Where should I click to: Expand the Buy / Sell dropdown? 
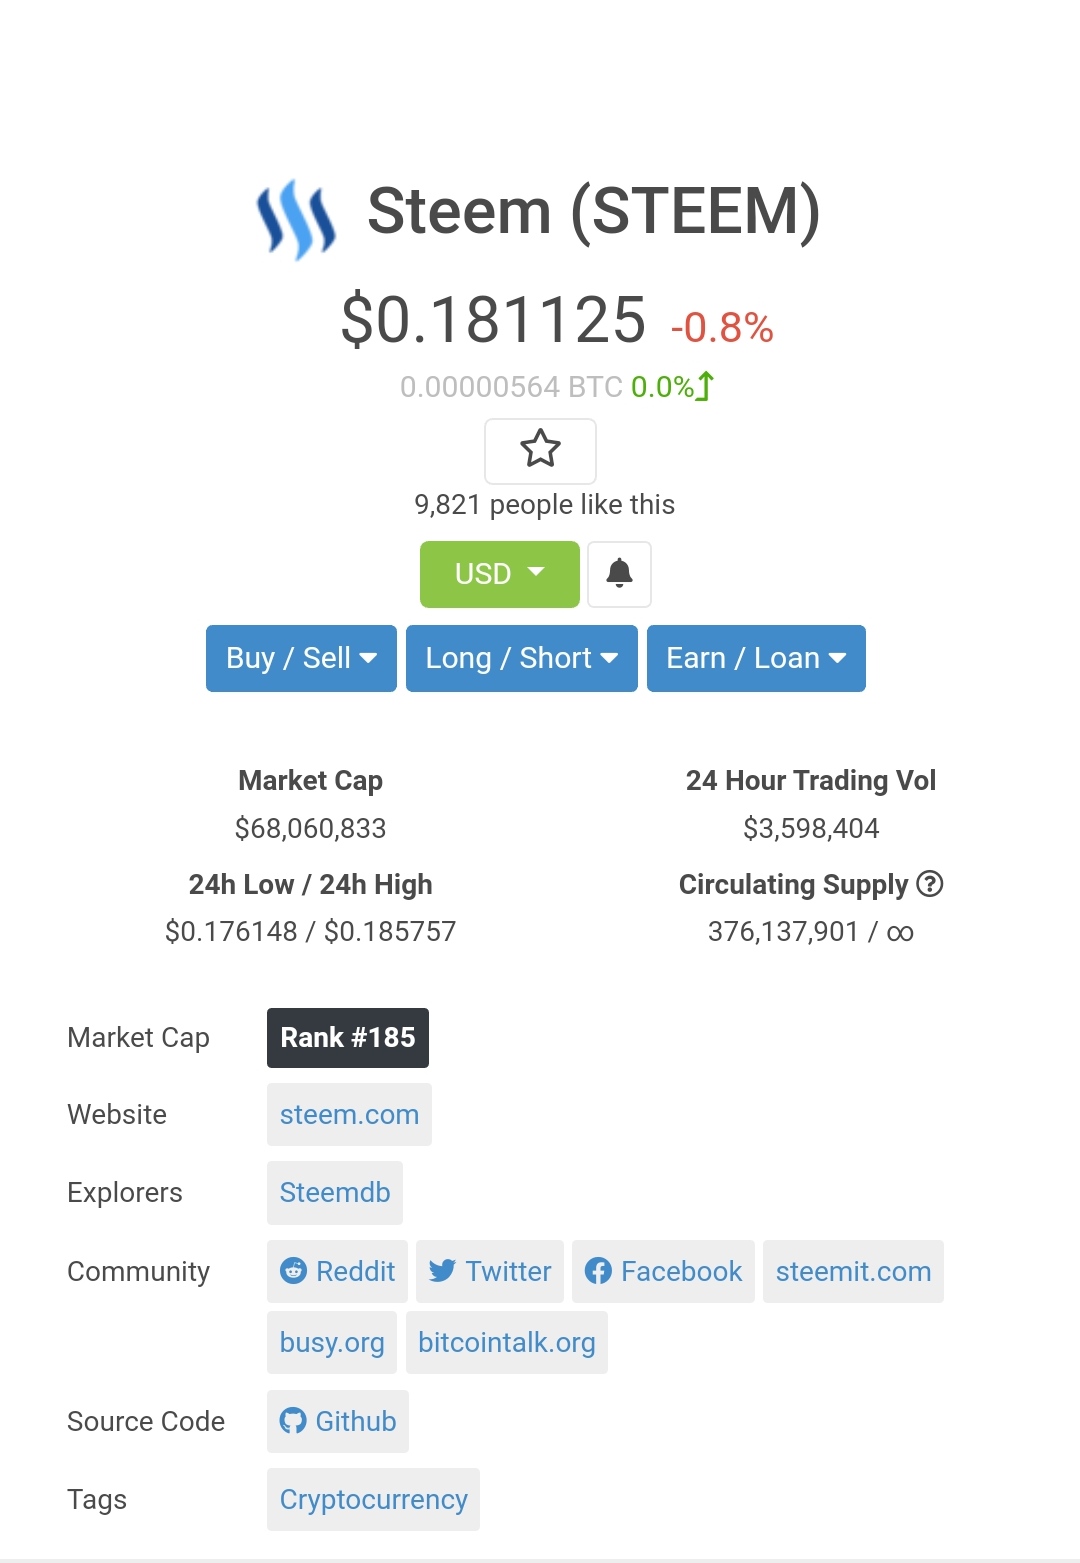(301, 658)
